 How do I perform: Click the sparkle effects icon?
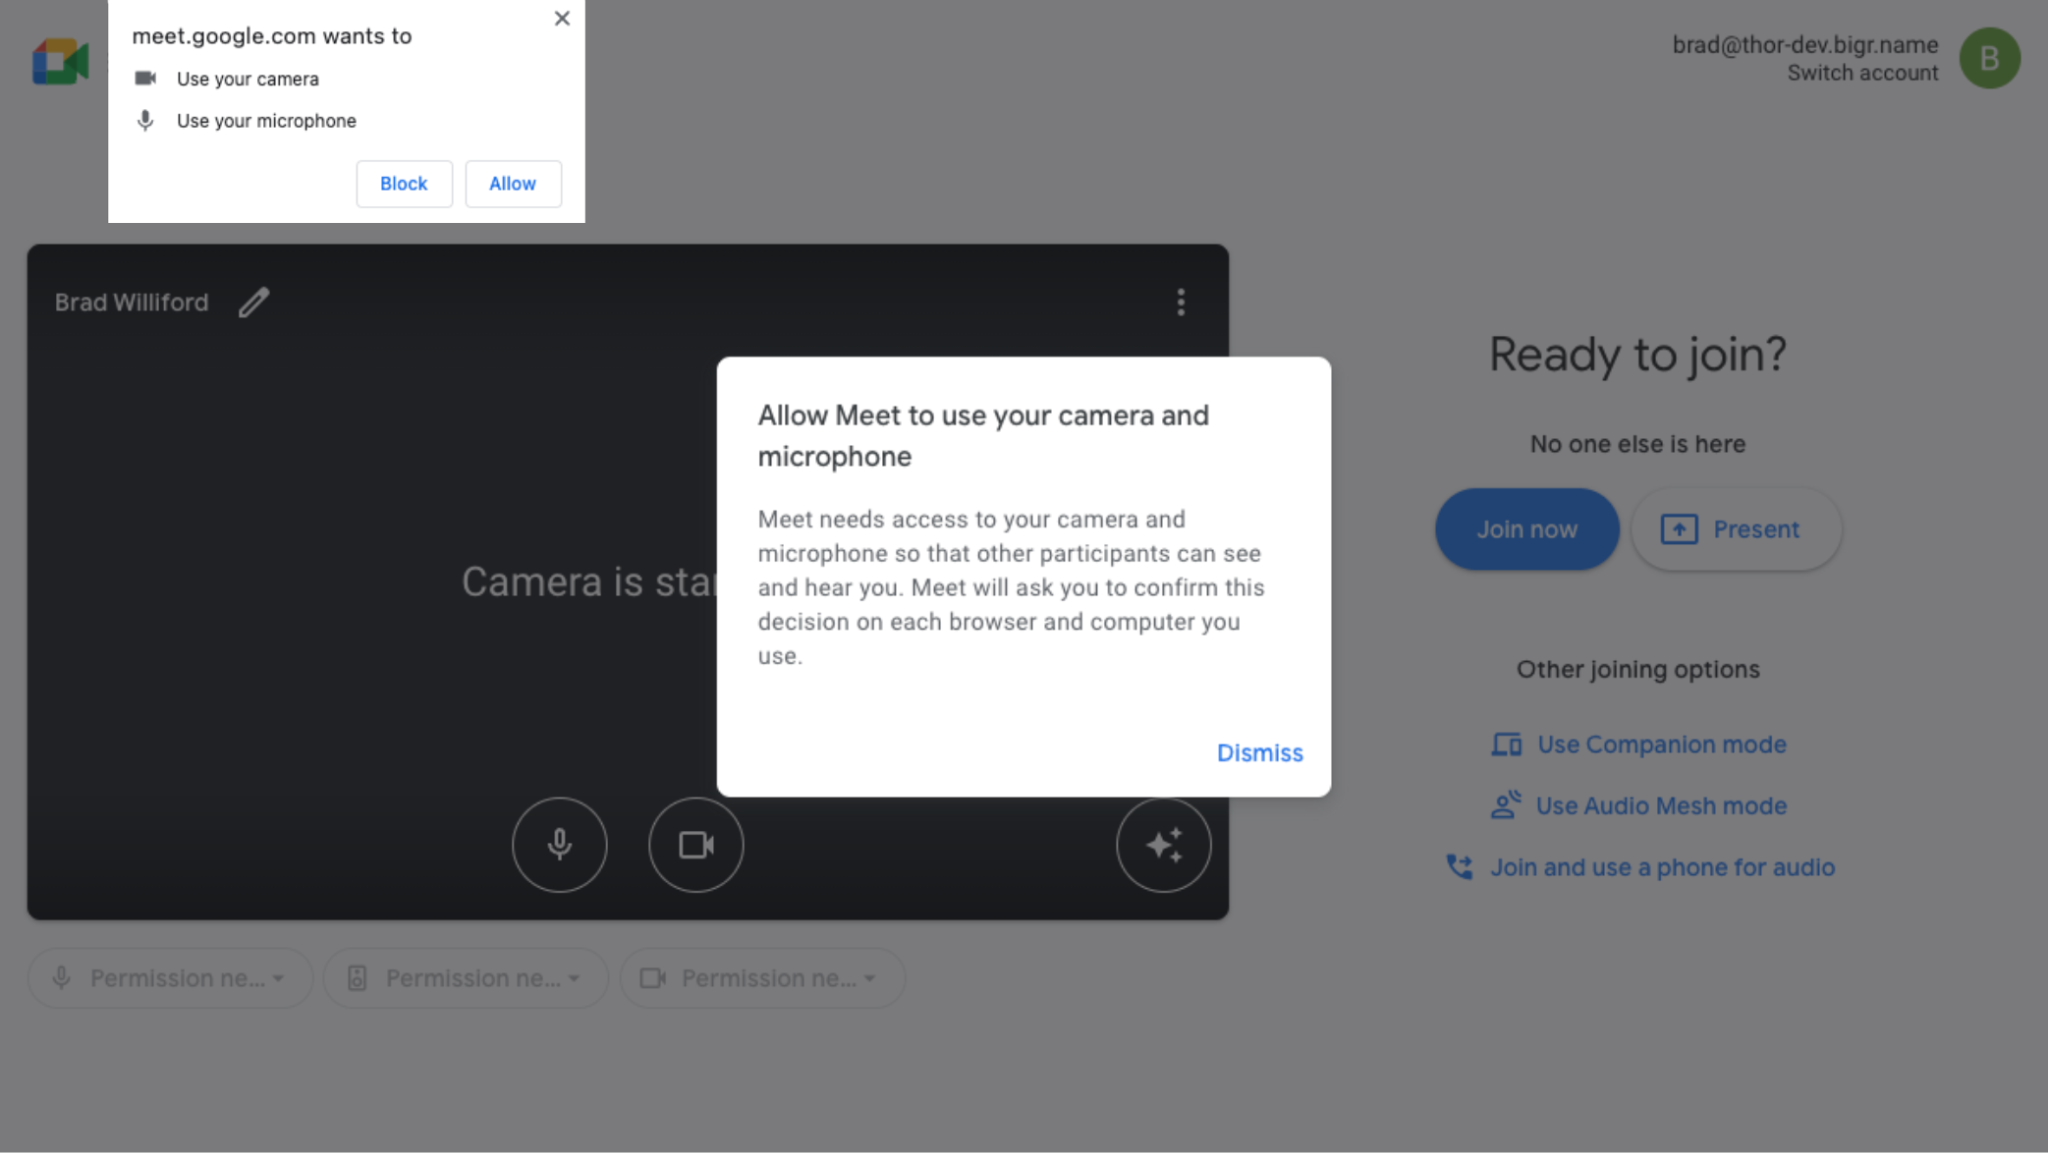1165,845
